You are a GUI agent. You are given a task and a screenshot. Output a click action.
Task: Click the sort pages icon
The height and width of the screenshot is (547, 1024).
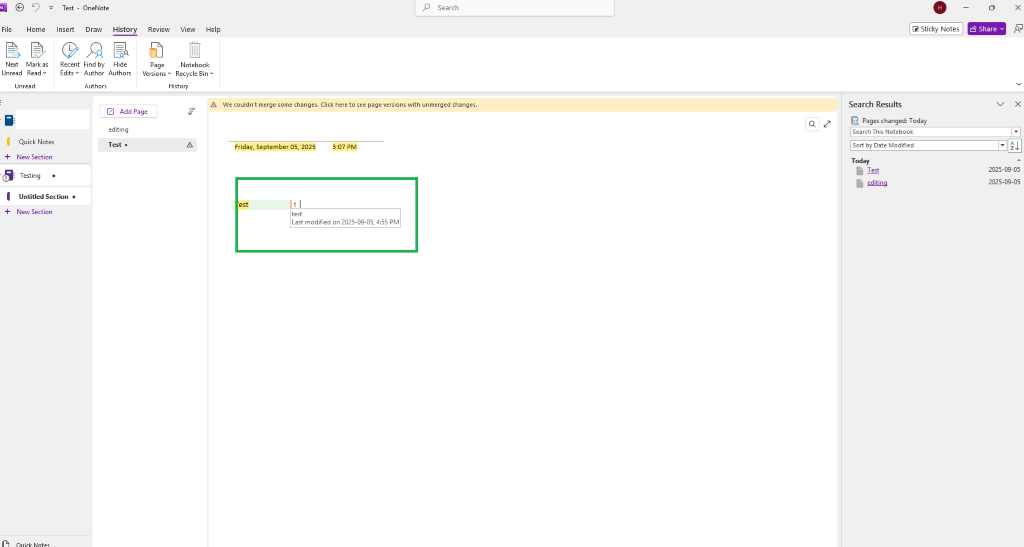191,112
